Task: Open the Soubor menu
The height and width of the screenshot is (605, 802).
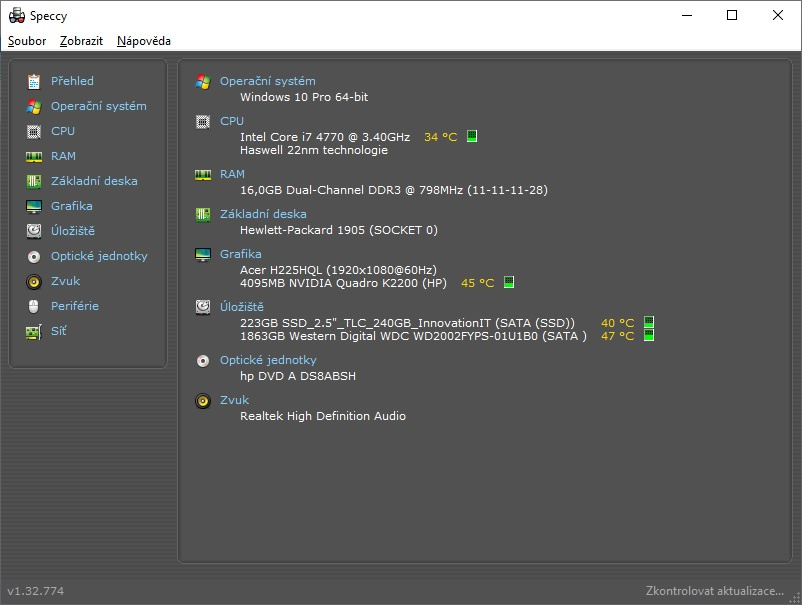Action: coord(26,41)
